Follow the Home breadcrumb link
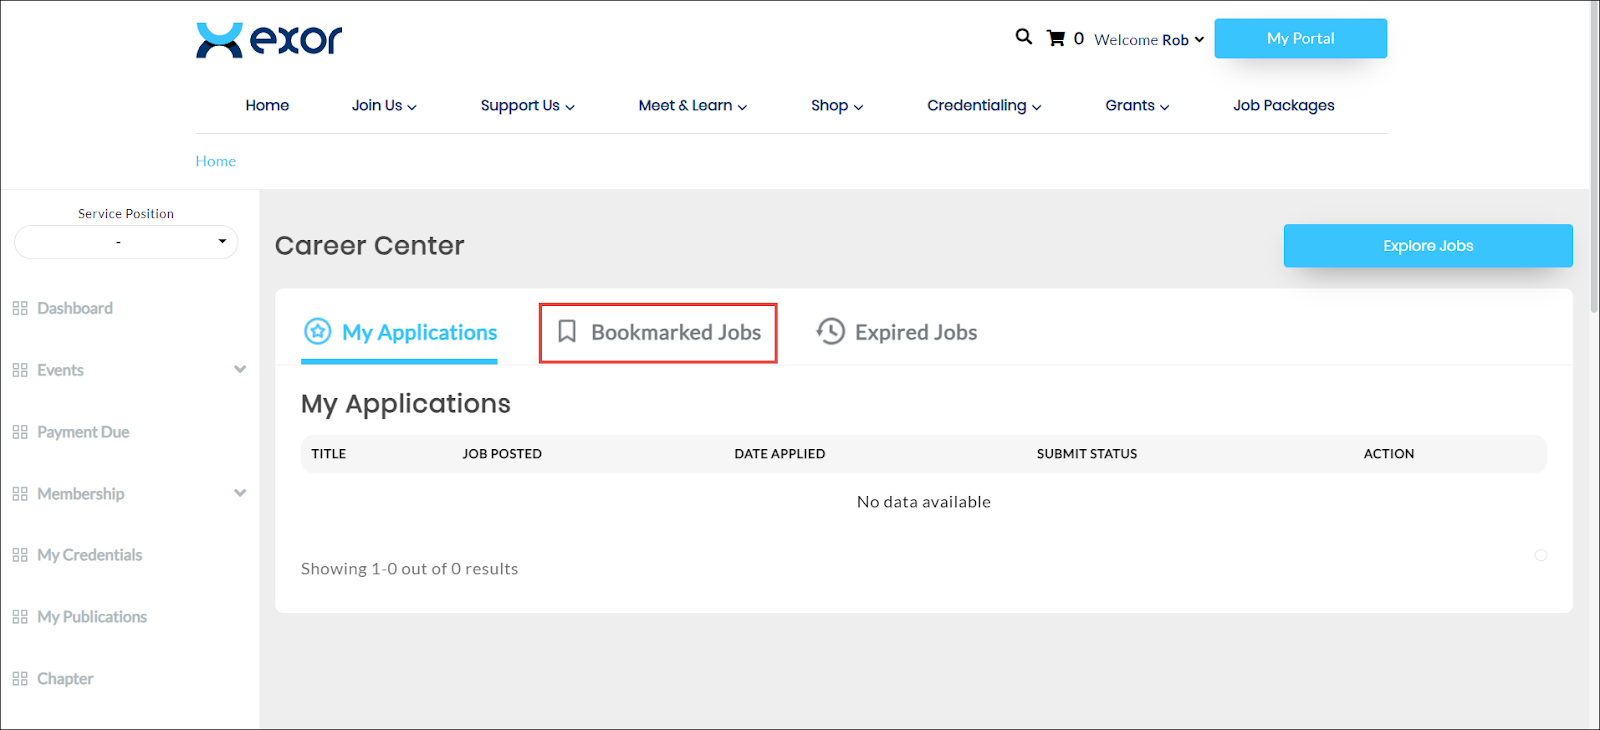Image resolution: width=1600 pixels, height=730 pixels. point(215,161)
